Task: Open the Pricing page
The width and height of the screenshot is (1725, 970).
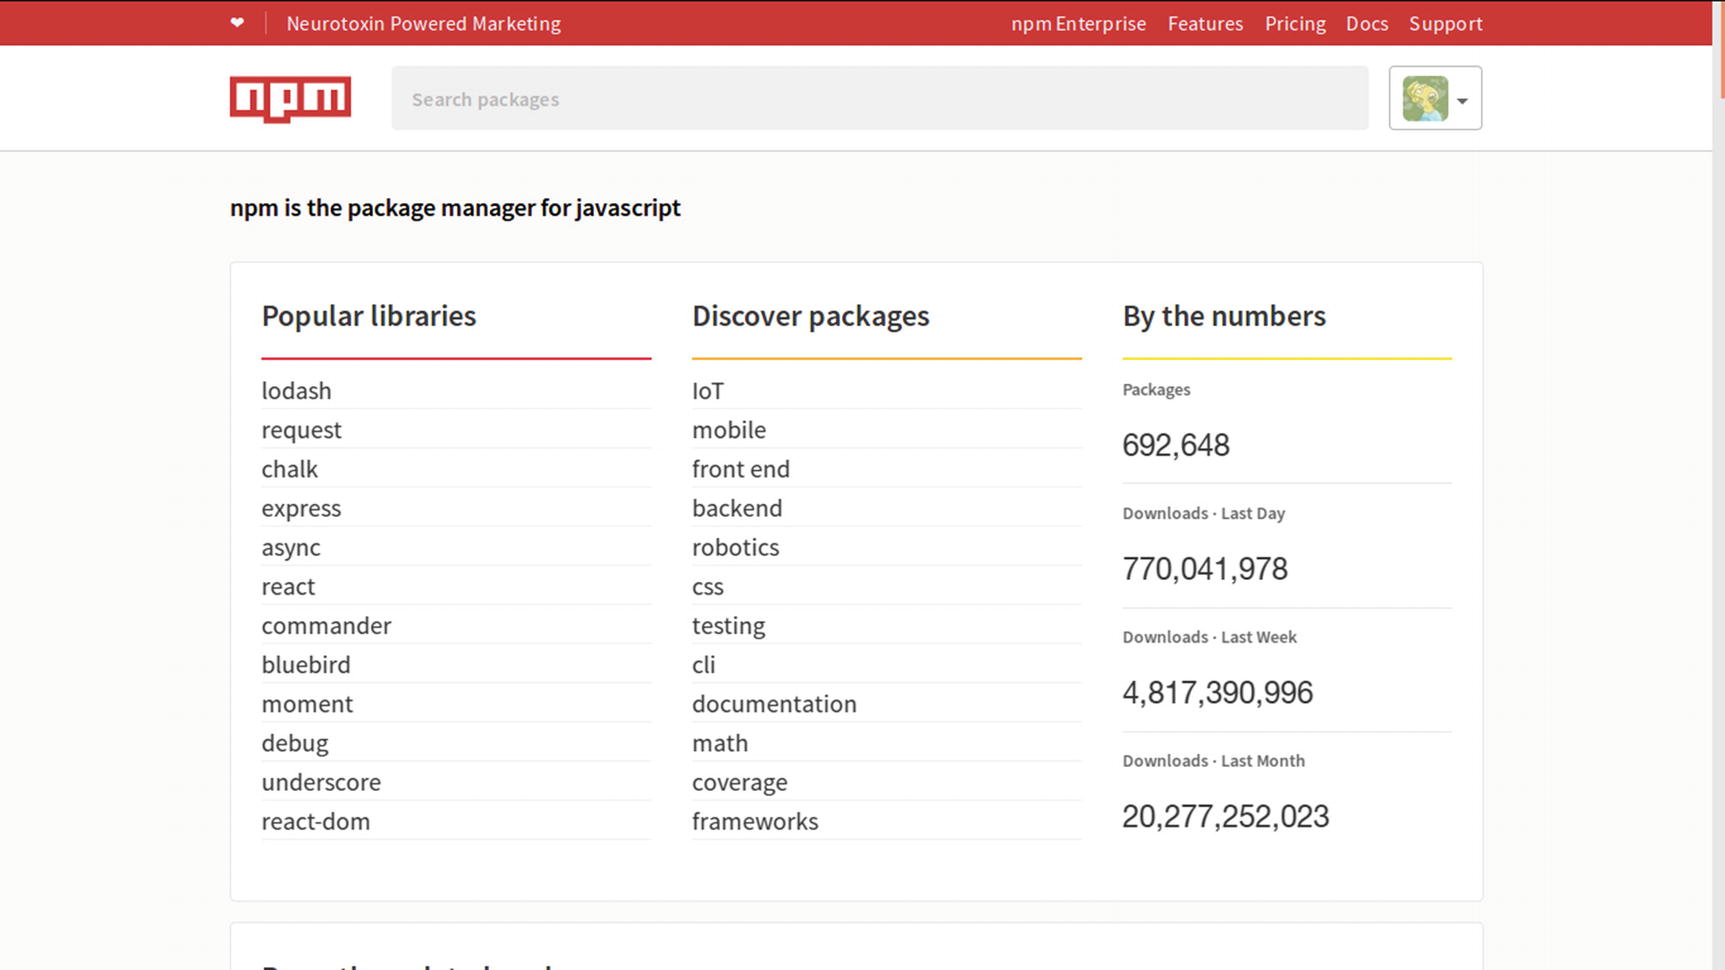Action: [1295, 23]
